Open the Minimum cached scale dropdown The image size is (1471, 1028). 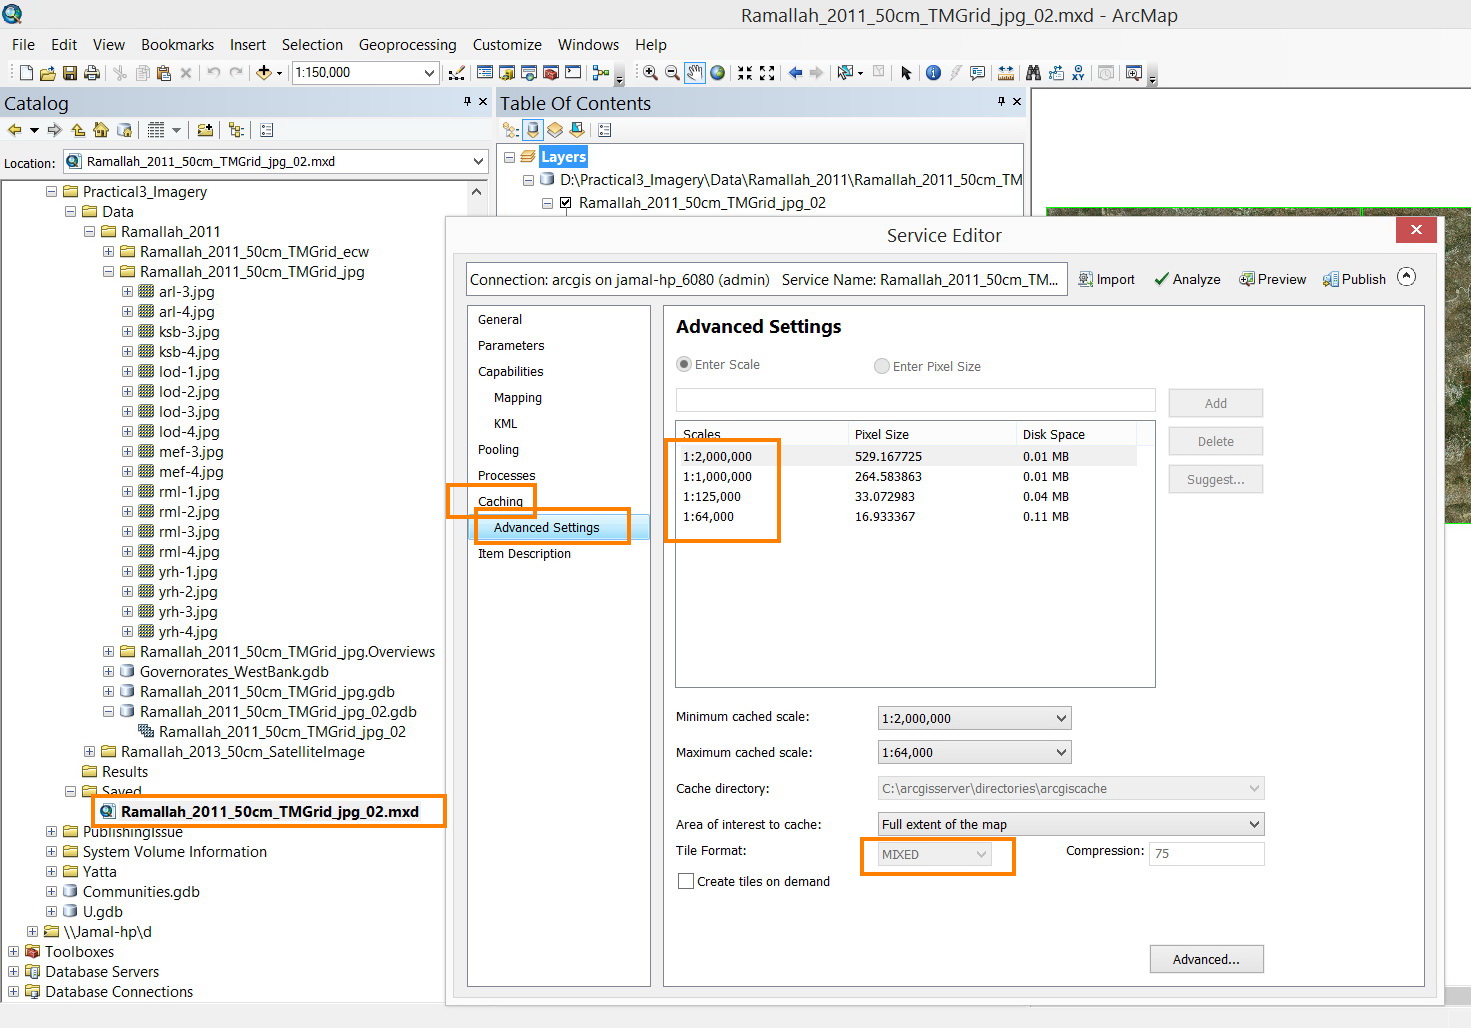point(1061,718)
